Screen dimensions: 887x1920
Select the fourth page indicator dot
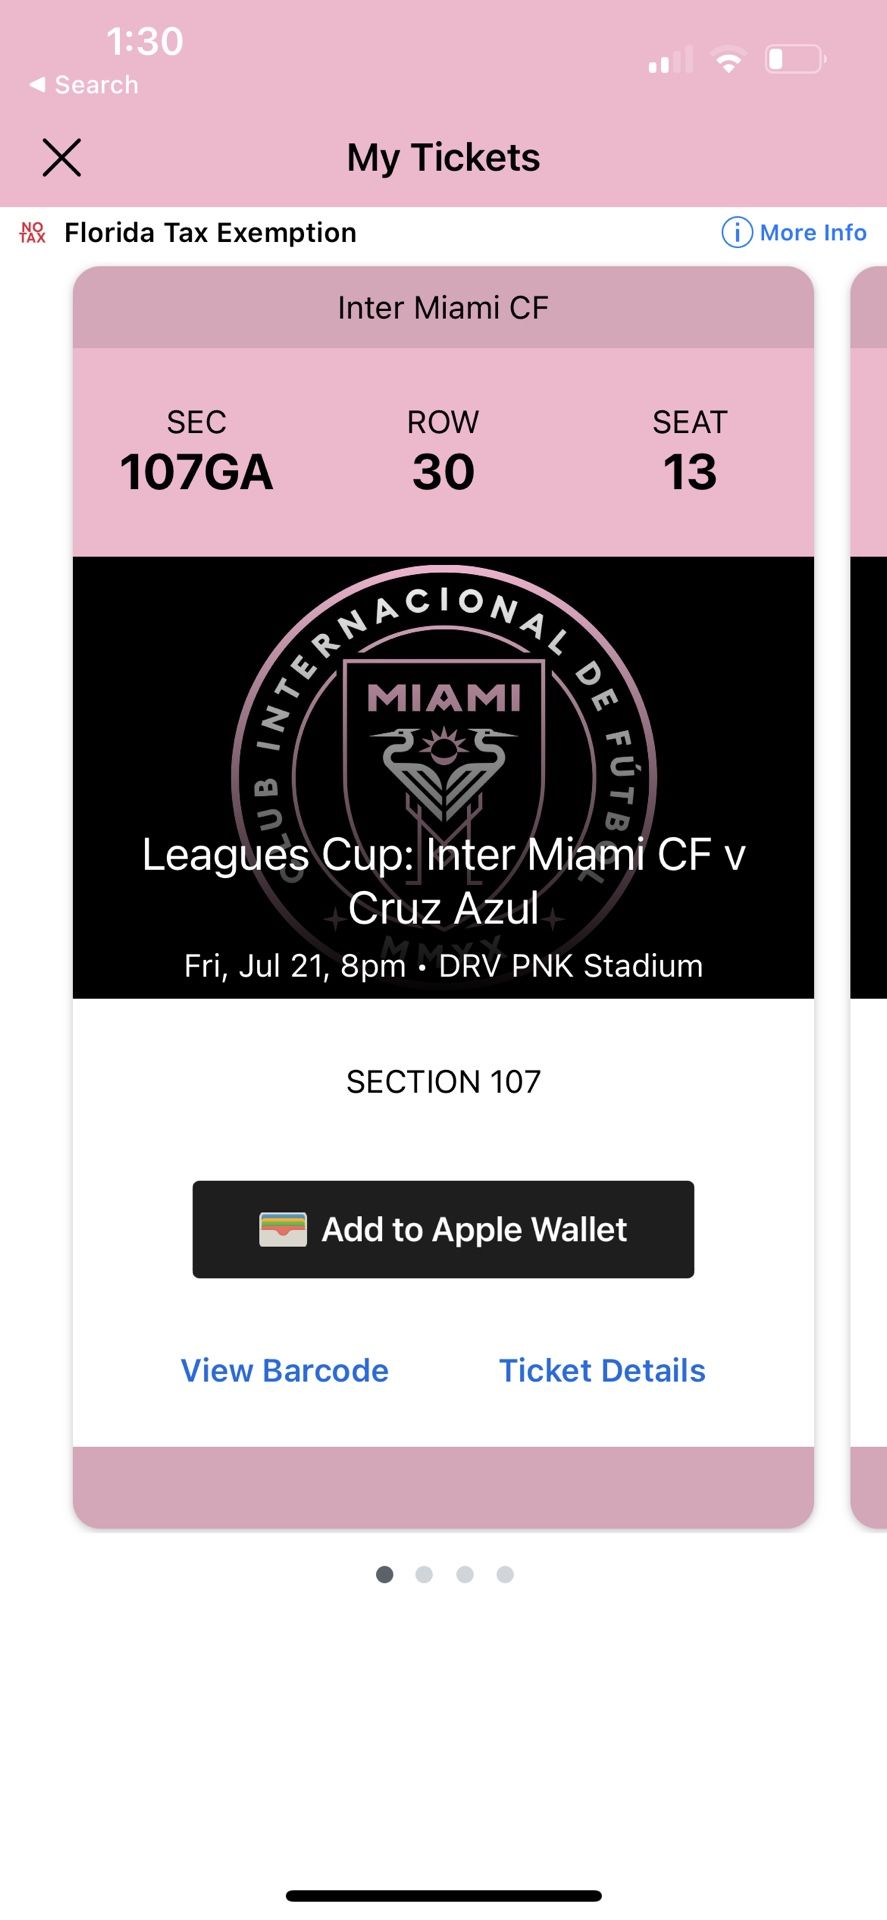click(x=505, y=1573)
